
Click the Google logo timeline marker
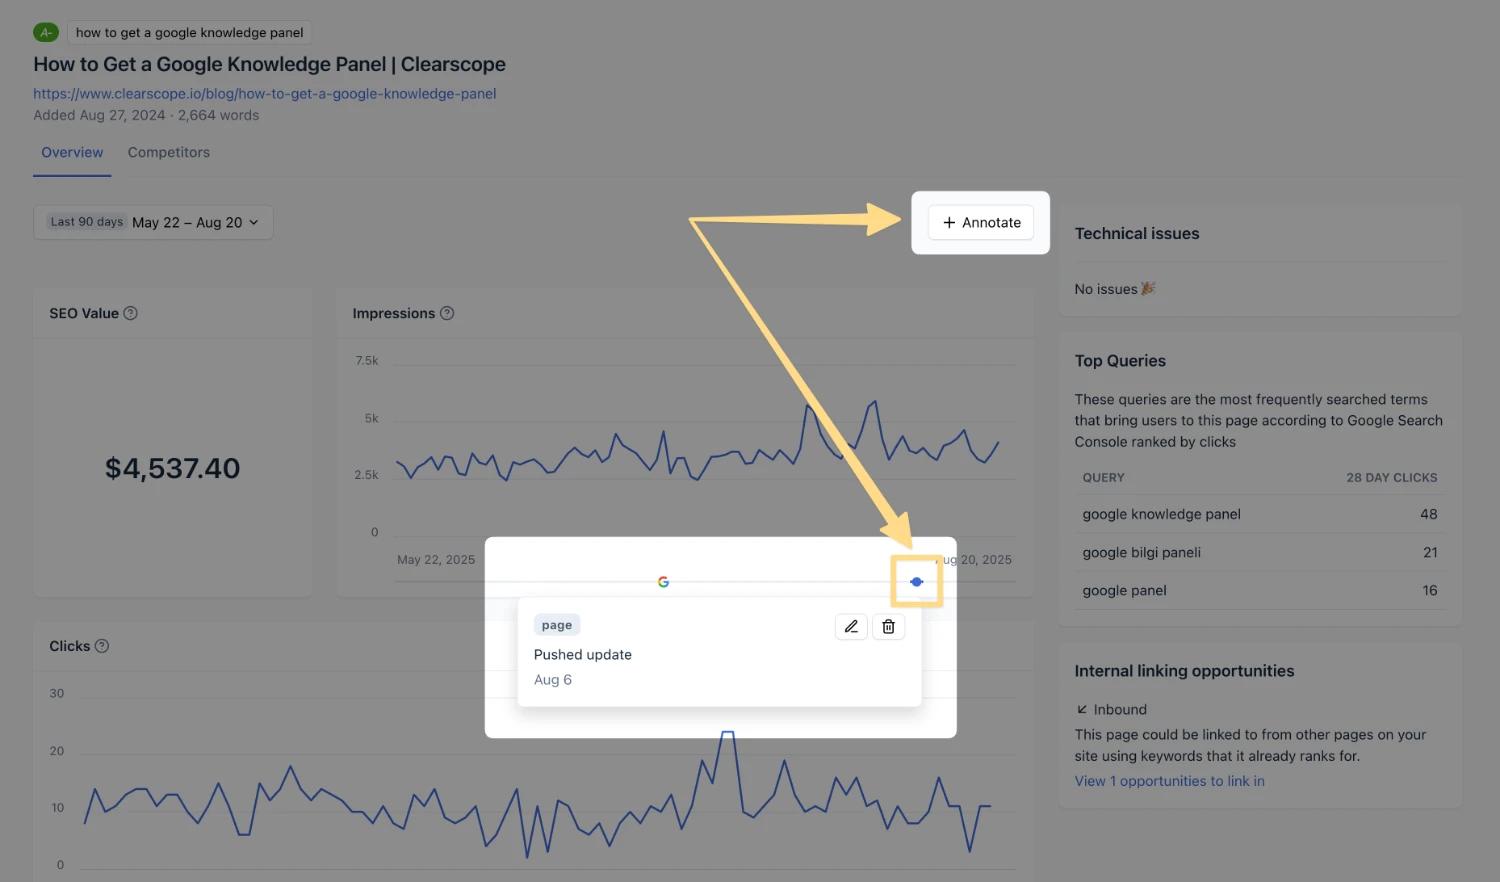tap(663, 582)
